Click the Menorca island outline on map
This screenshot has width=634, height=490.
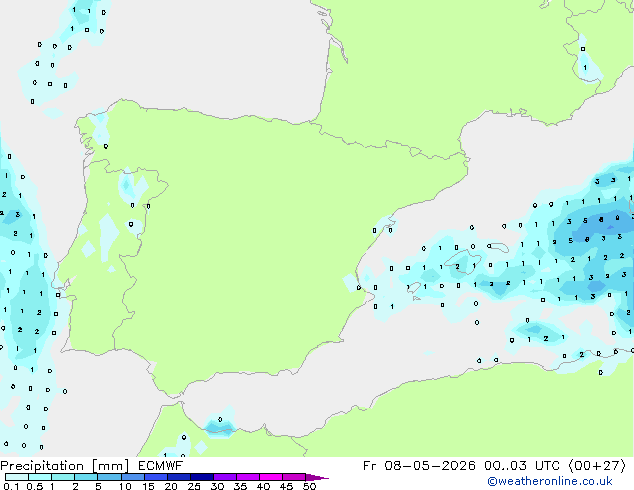pyautogui.click(x=498, y=247)
